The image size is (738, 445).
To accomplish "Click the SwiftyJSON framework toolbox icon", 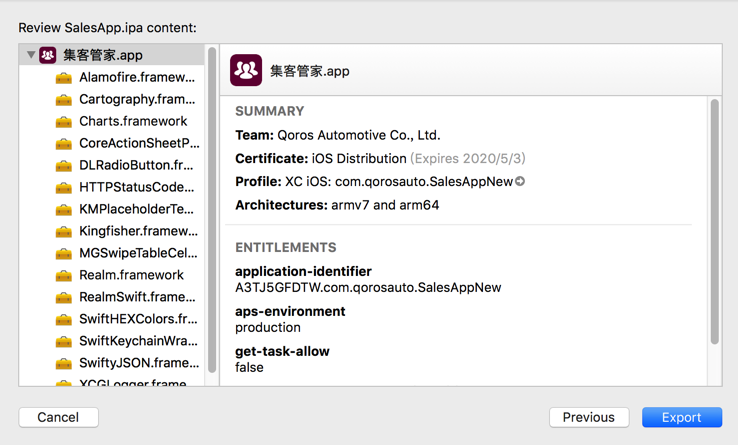I will (64, 364).
